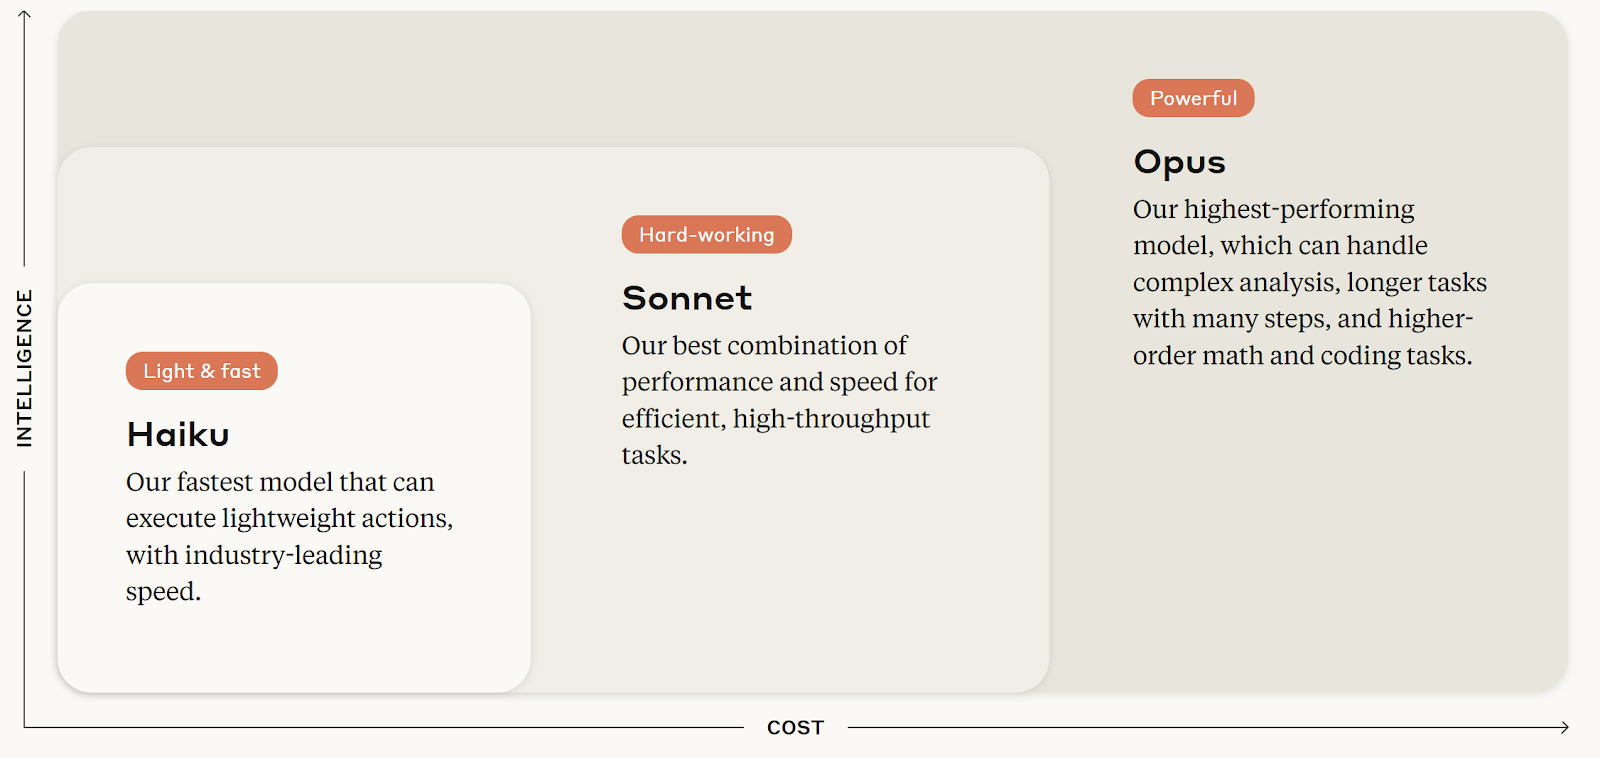Click the "Powerful" badge
This screenshot has height=758, width=1600.
click(x=1193, y=98)
